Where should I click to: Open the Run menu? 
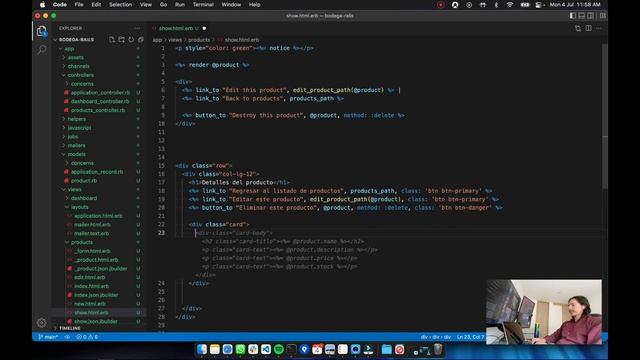(x=180, y=5)
